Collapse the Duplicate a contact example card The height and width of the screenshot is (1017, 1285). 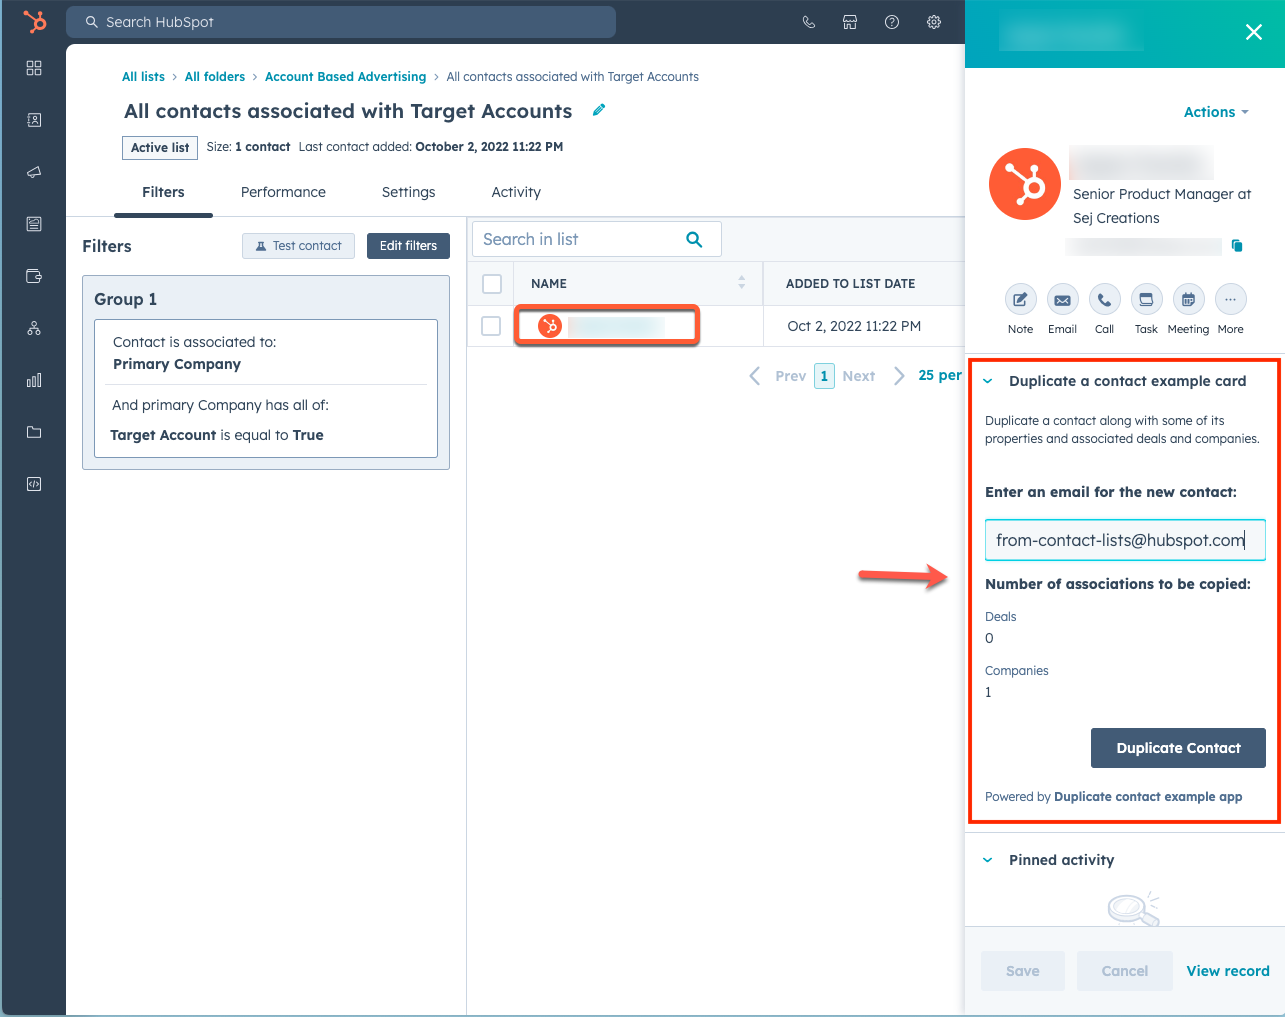988,381
